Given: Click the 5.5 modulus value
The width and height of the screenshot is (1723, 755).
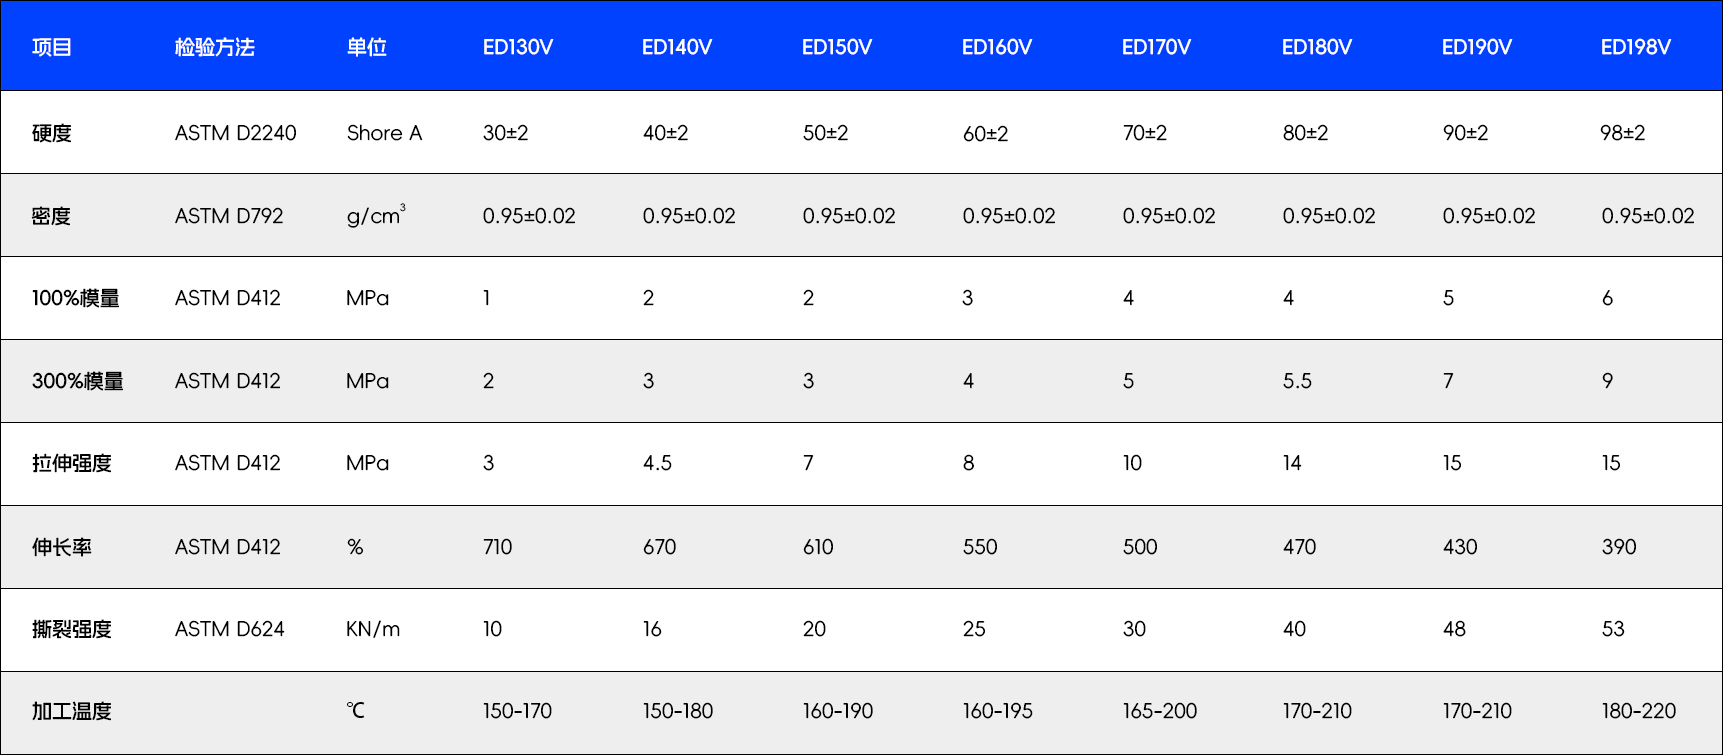Looking at the screenshot, I should pyautogui.click(x=1297, y=381).
